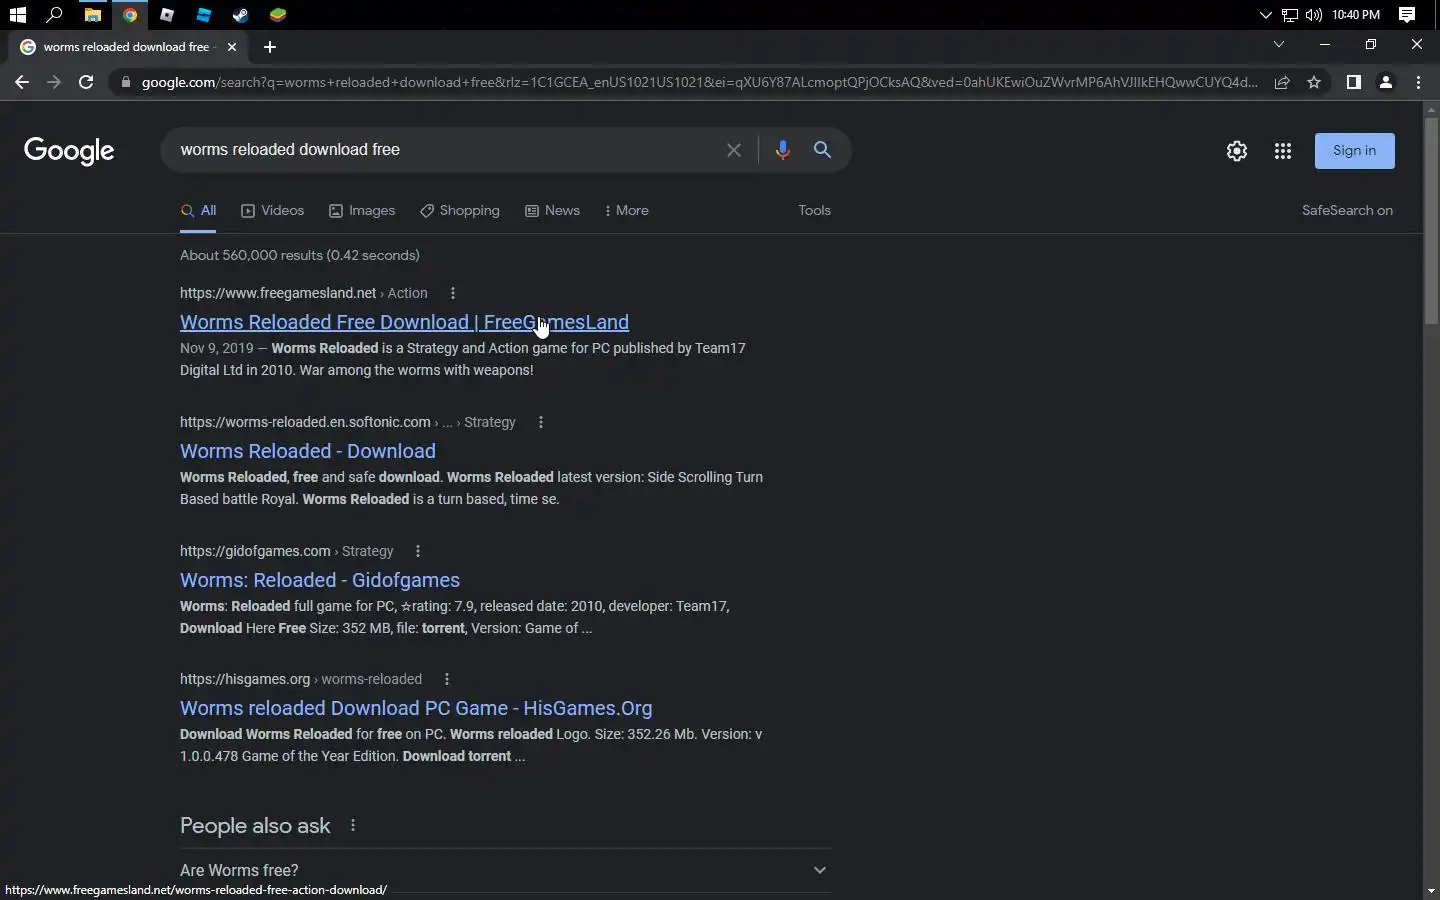Click the Chrome icon in the taskbar
This screenshot has height=900, width=1440.
130,15
